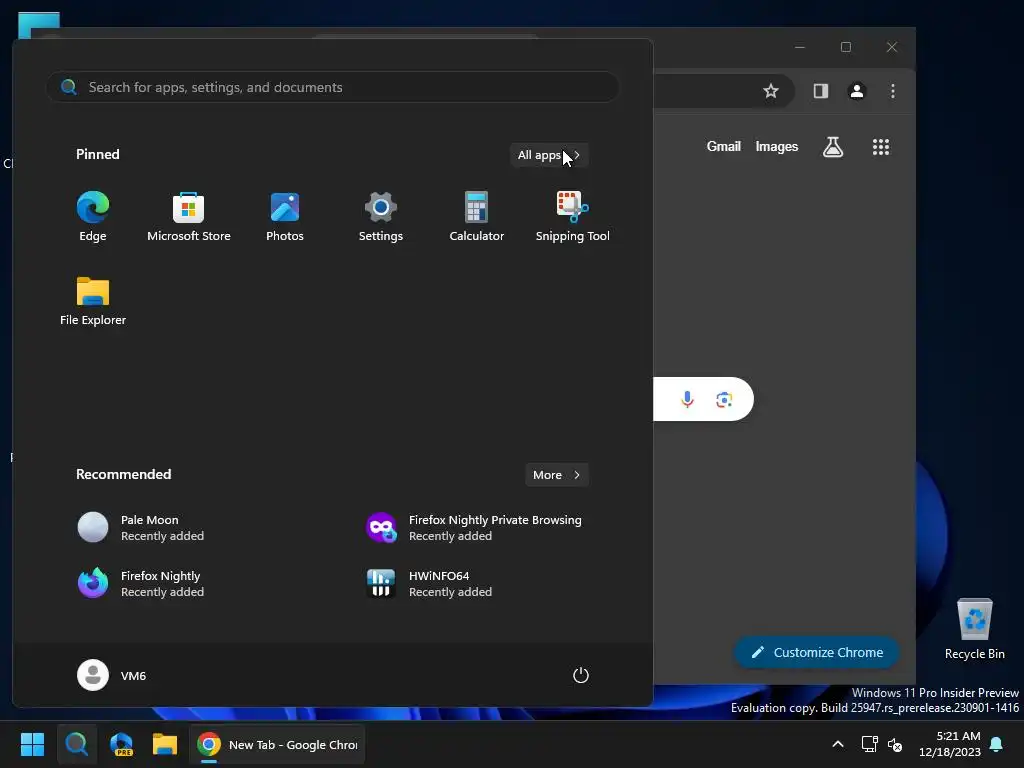Viewport: 1024px width, 768px height.
Task: Show hidden system tray icons
Action: pos(838,744)
